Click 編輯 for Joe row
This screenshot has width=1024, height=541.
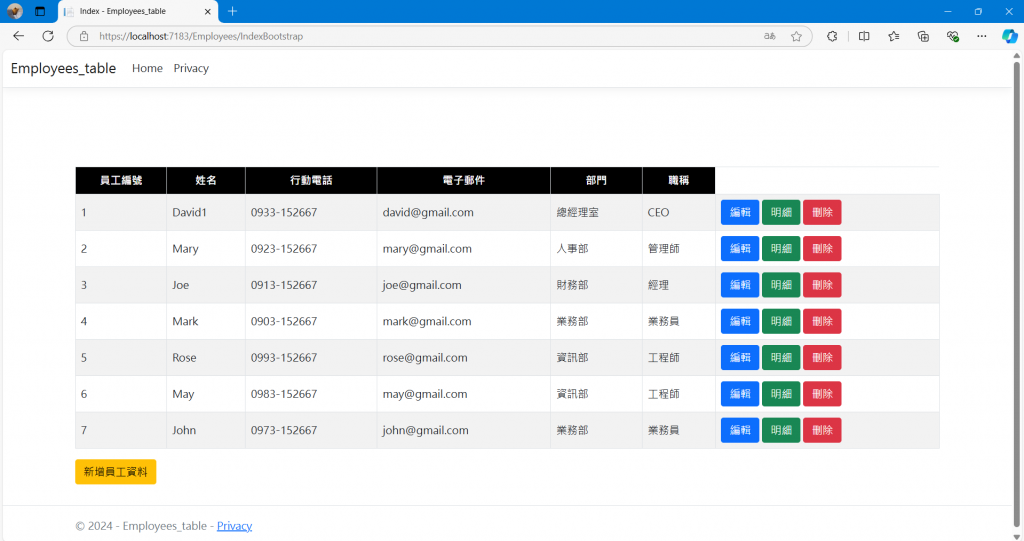coord(740,285)
